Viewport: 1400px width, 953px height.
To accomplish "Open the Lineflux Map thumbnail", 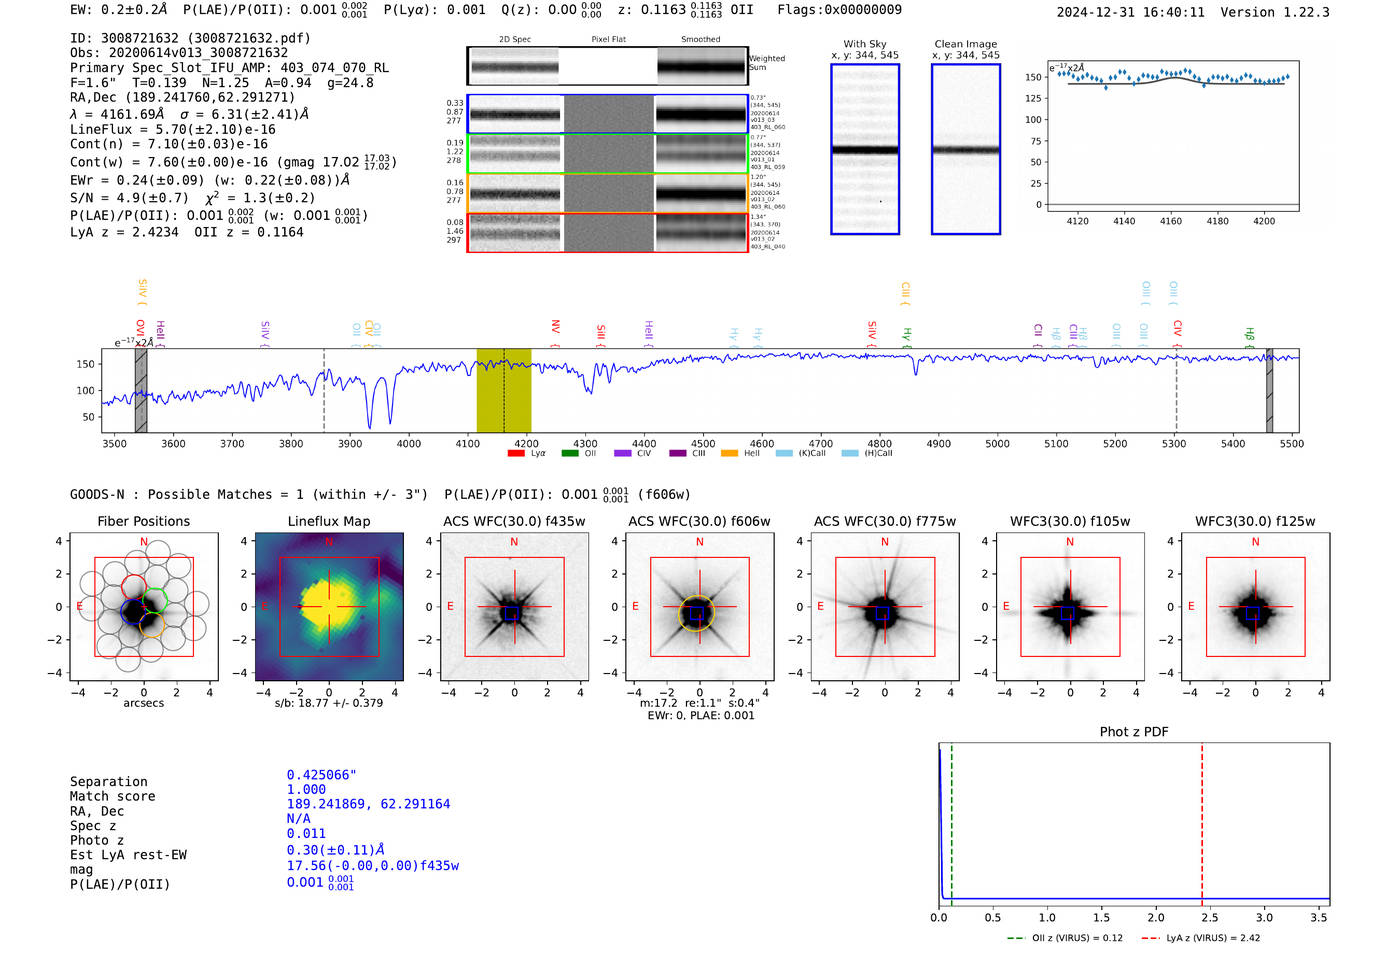I will pos(329,606).
